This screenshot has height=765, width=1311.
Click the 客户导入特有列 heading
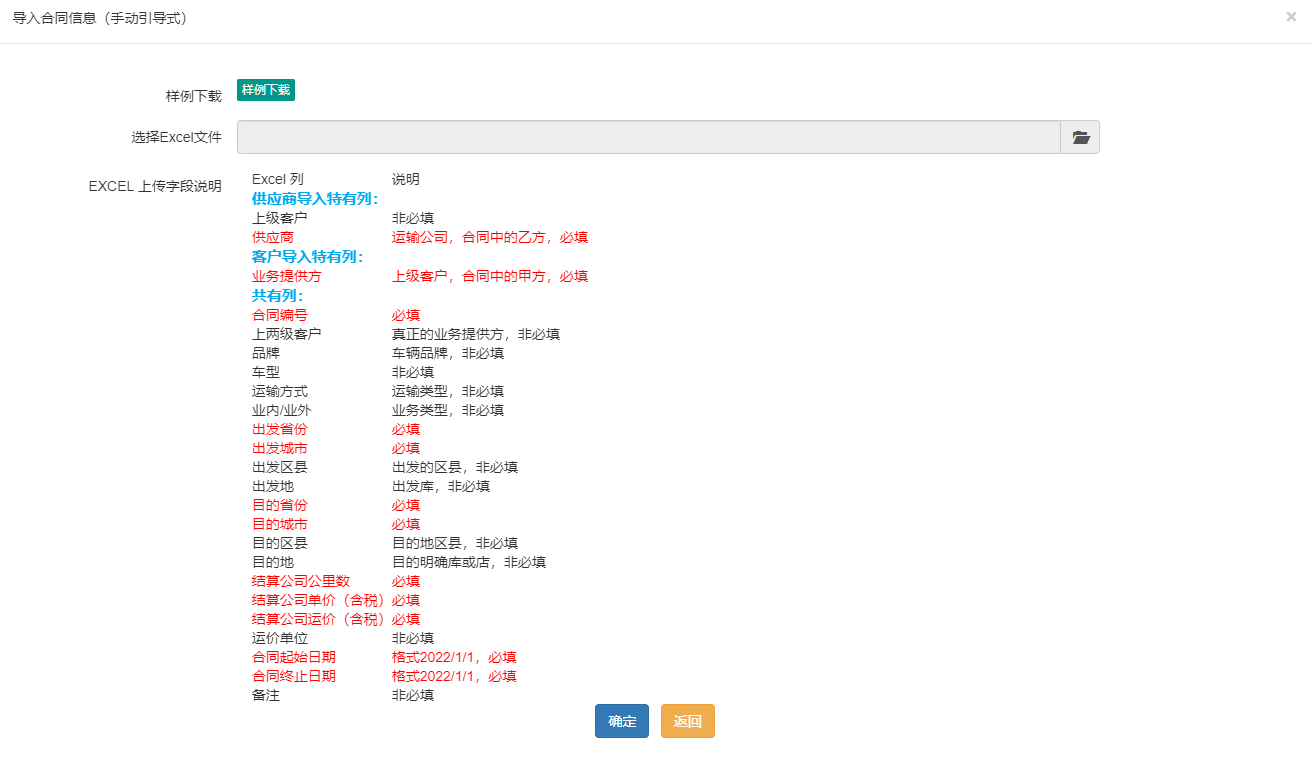click(308, 257)
